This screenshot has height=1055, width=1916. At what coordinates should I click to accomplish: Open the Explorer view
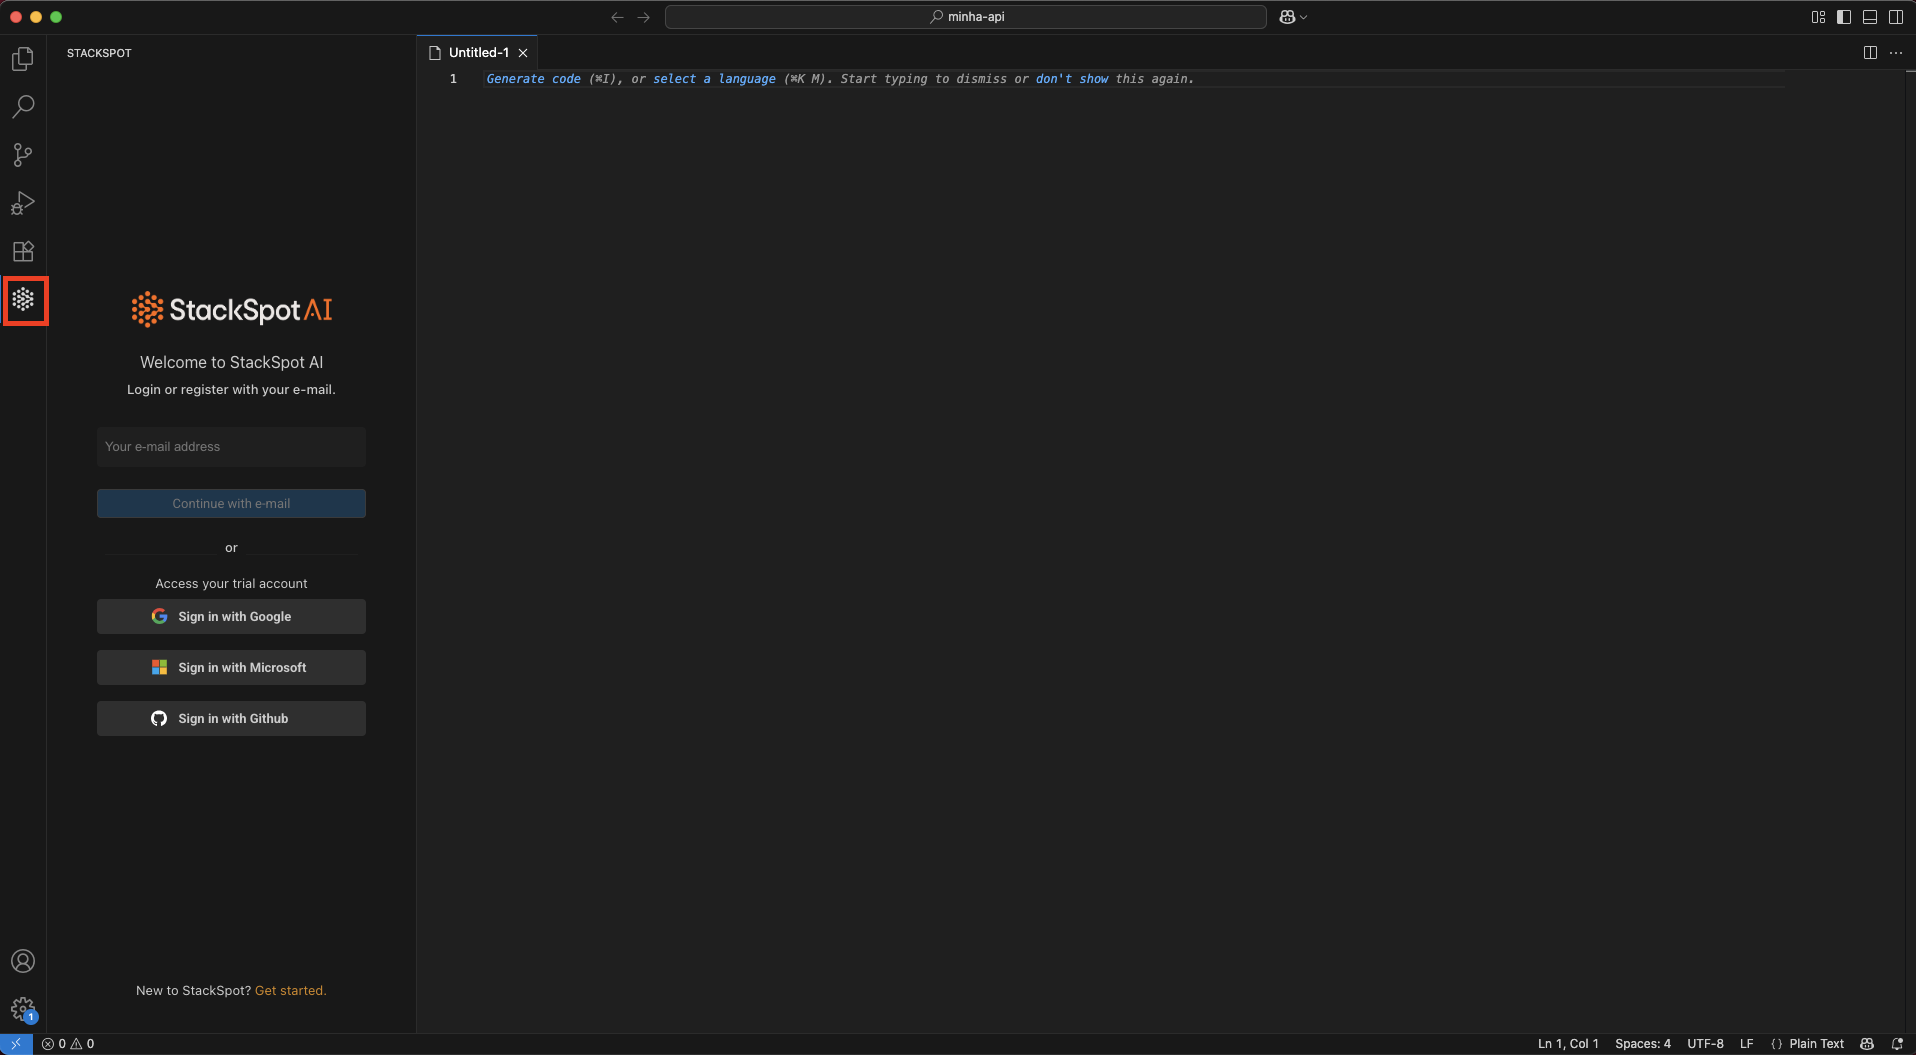(23, 58)
